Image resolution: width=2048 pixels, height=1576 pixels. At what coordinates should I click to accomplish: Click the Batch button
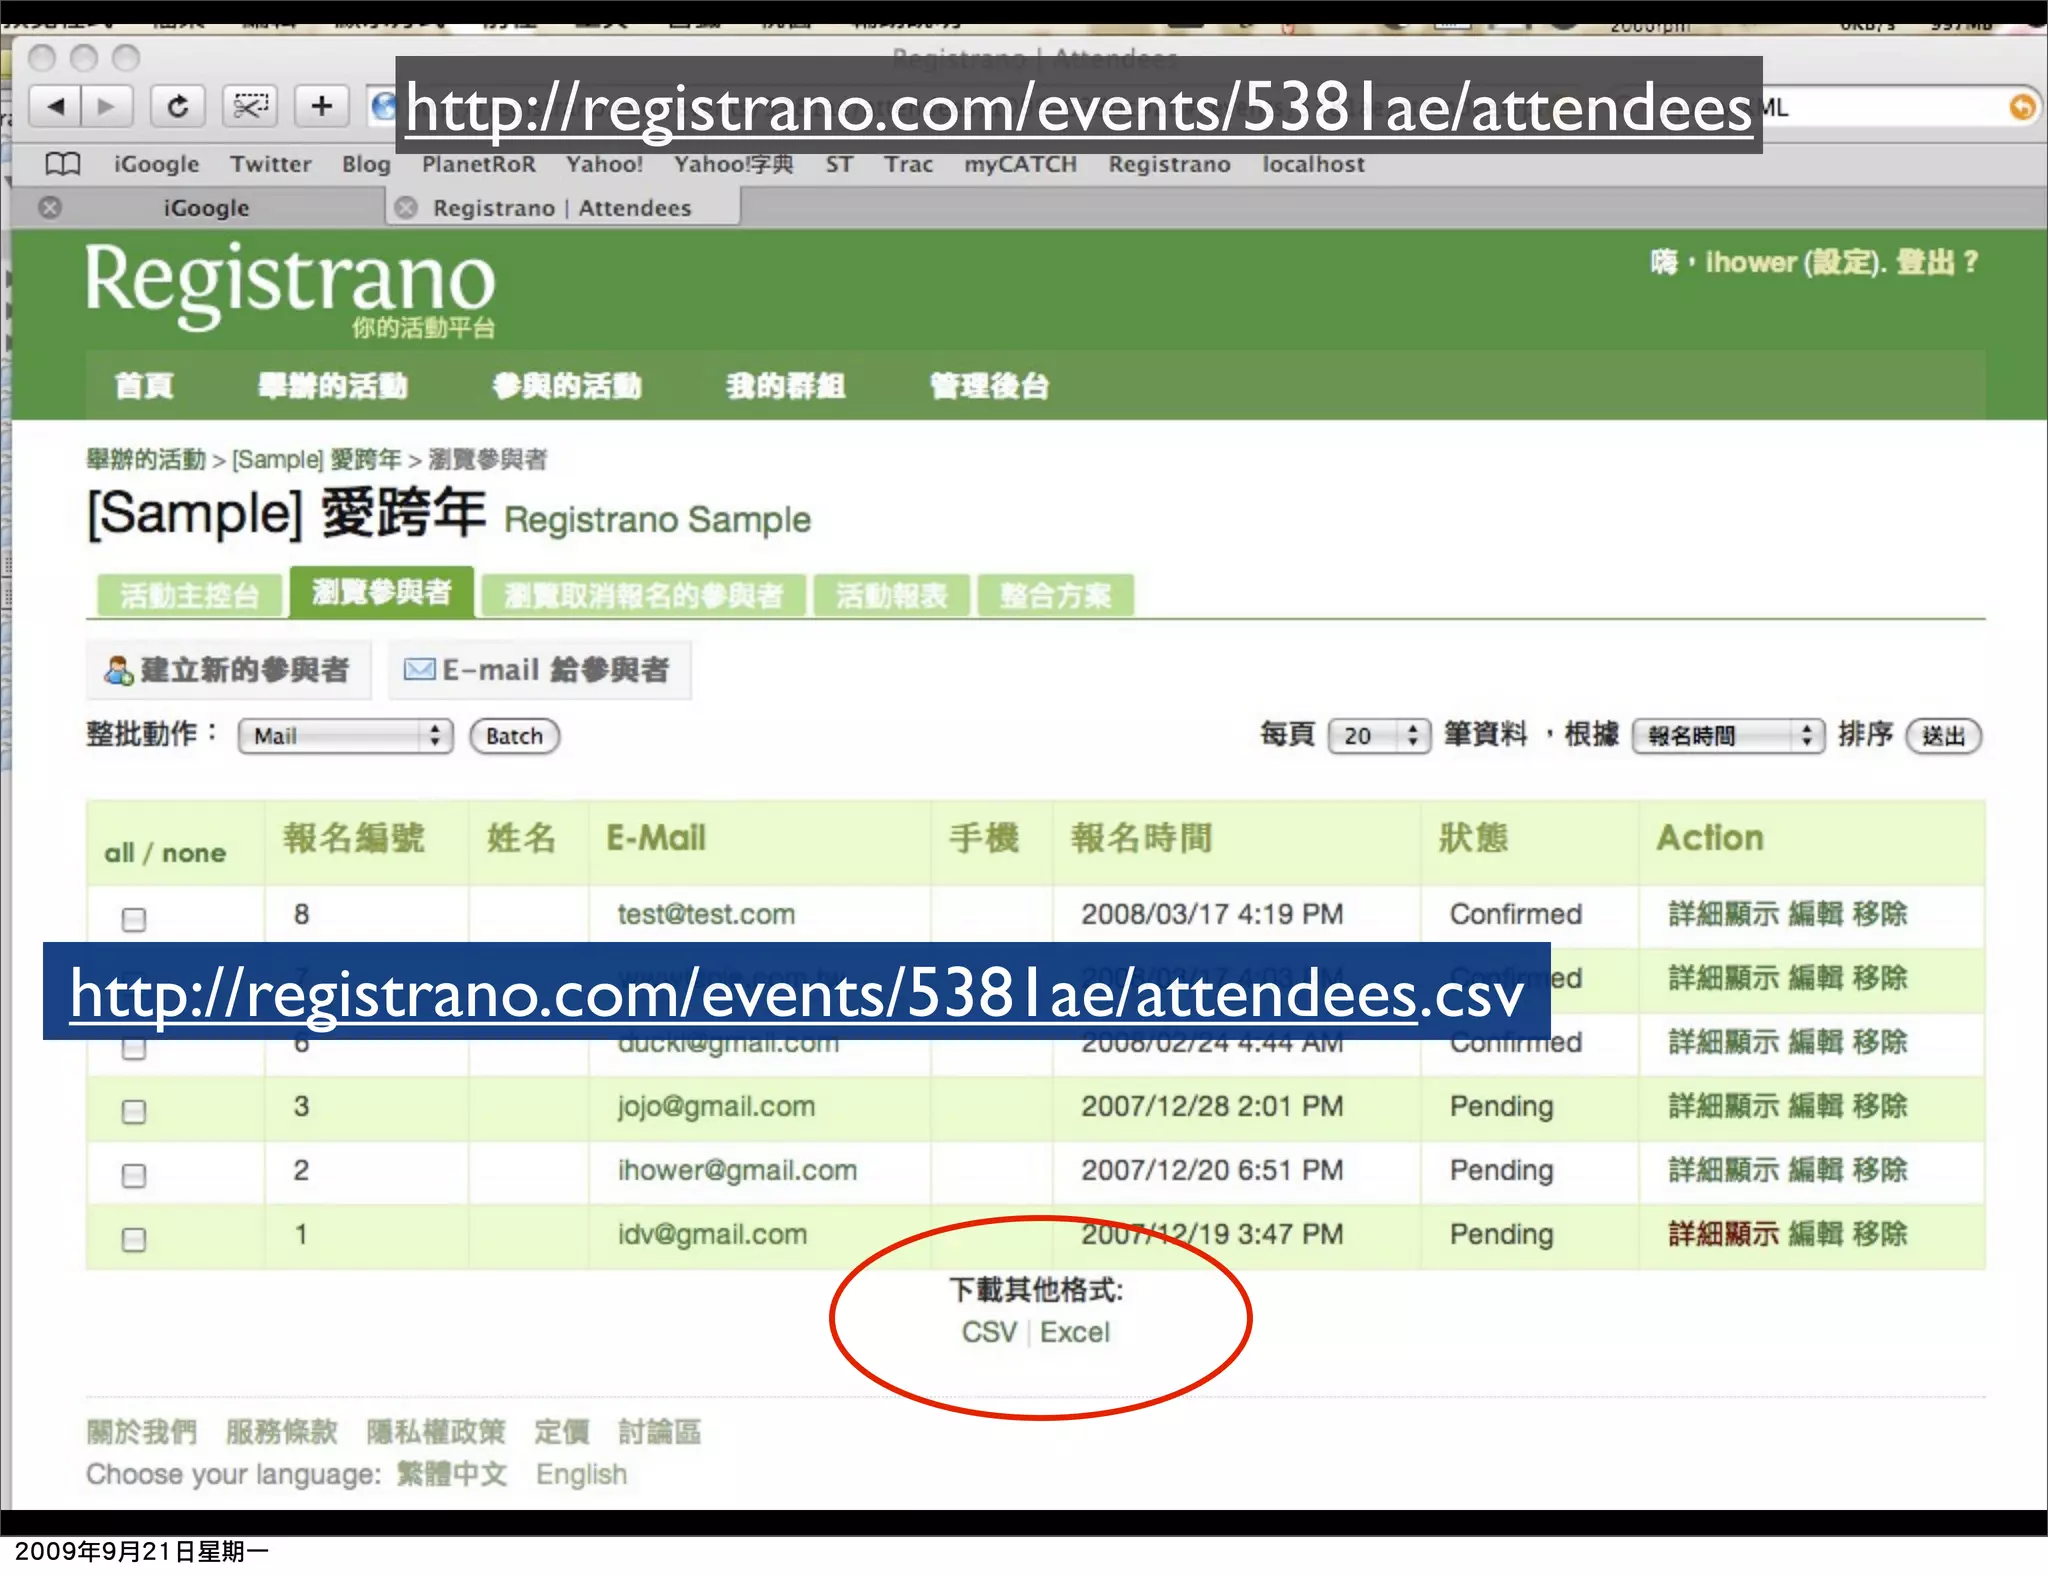tap(514, 736)
